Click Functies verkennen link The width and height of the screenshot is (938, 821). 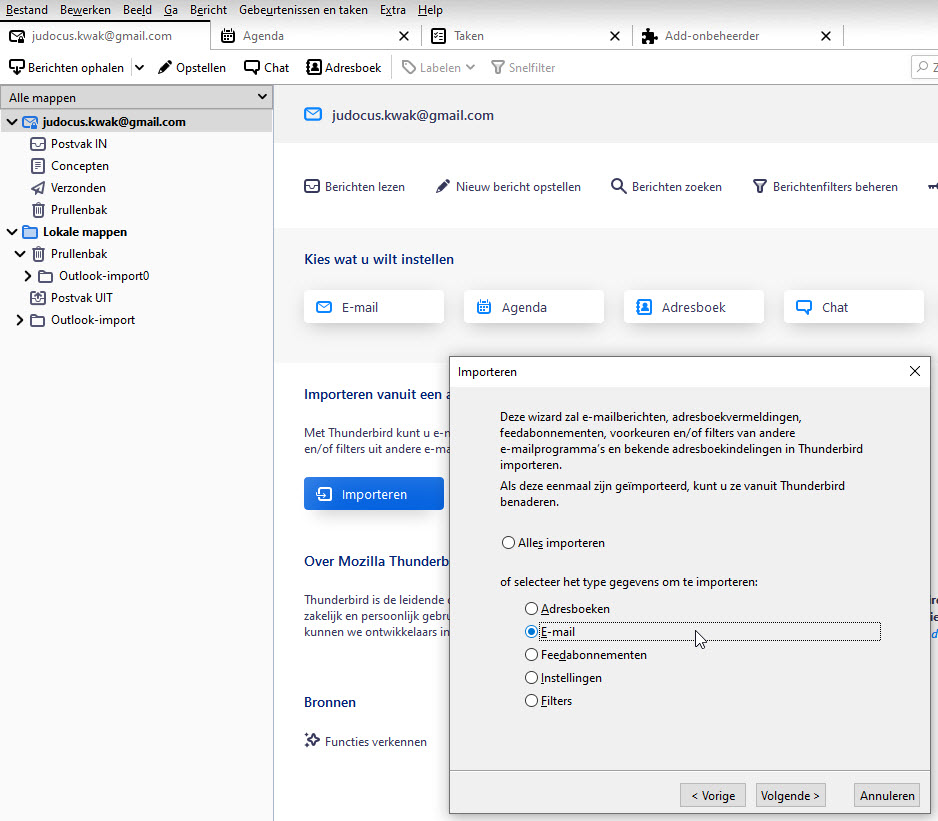pyautogui.click(x=366, y=741)
